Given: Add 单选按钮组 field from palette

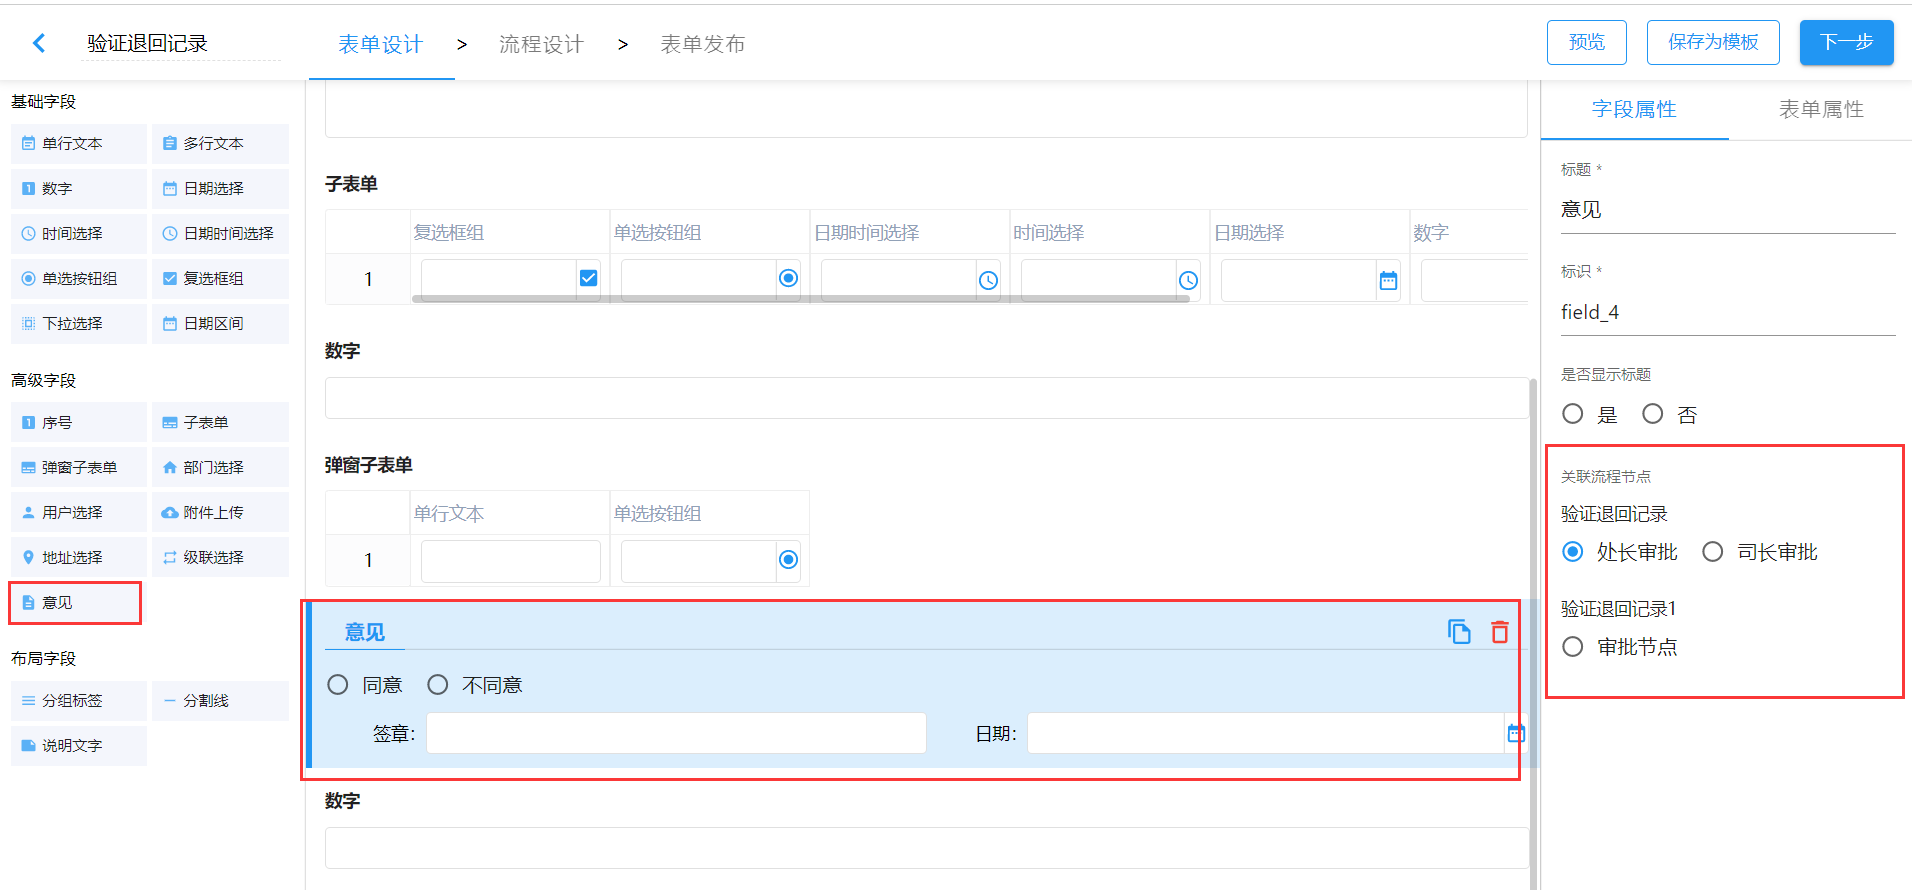Looking at the screenshot, I should tap(79, 279).
